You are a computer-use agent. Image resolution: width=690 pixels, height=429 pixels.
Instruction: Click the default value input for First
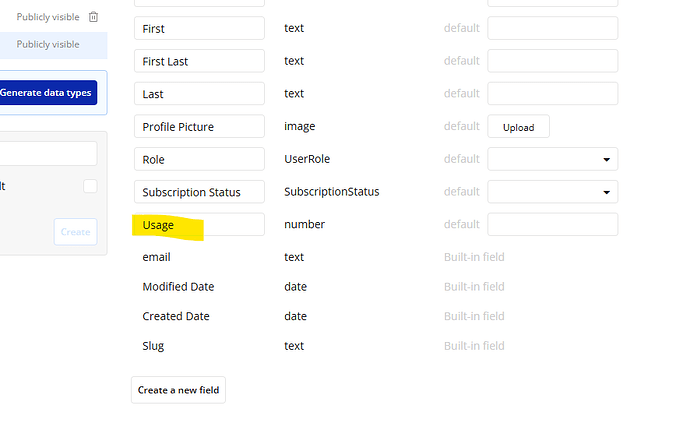pyautogui.click(x=552, y=29)
